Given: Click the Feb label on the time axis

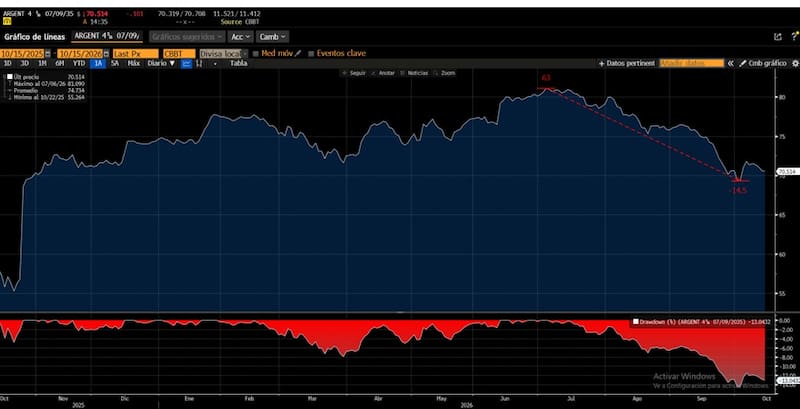Looking at the screenshot, I should (249, 398).
